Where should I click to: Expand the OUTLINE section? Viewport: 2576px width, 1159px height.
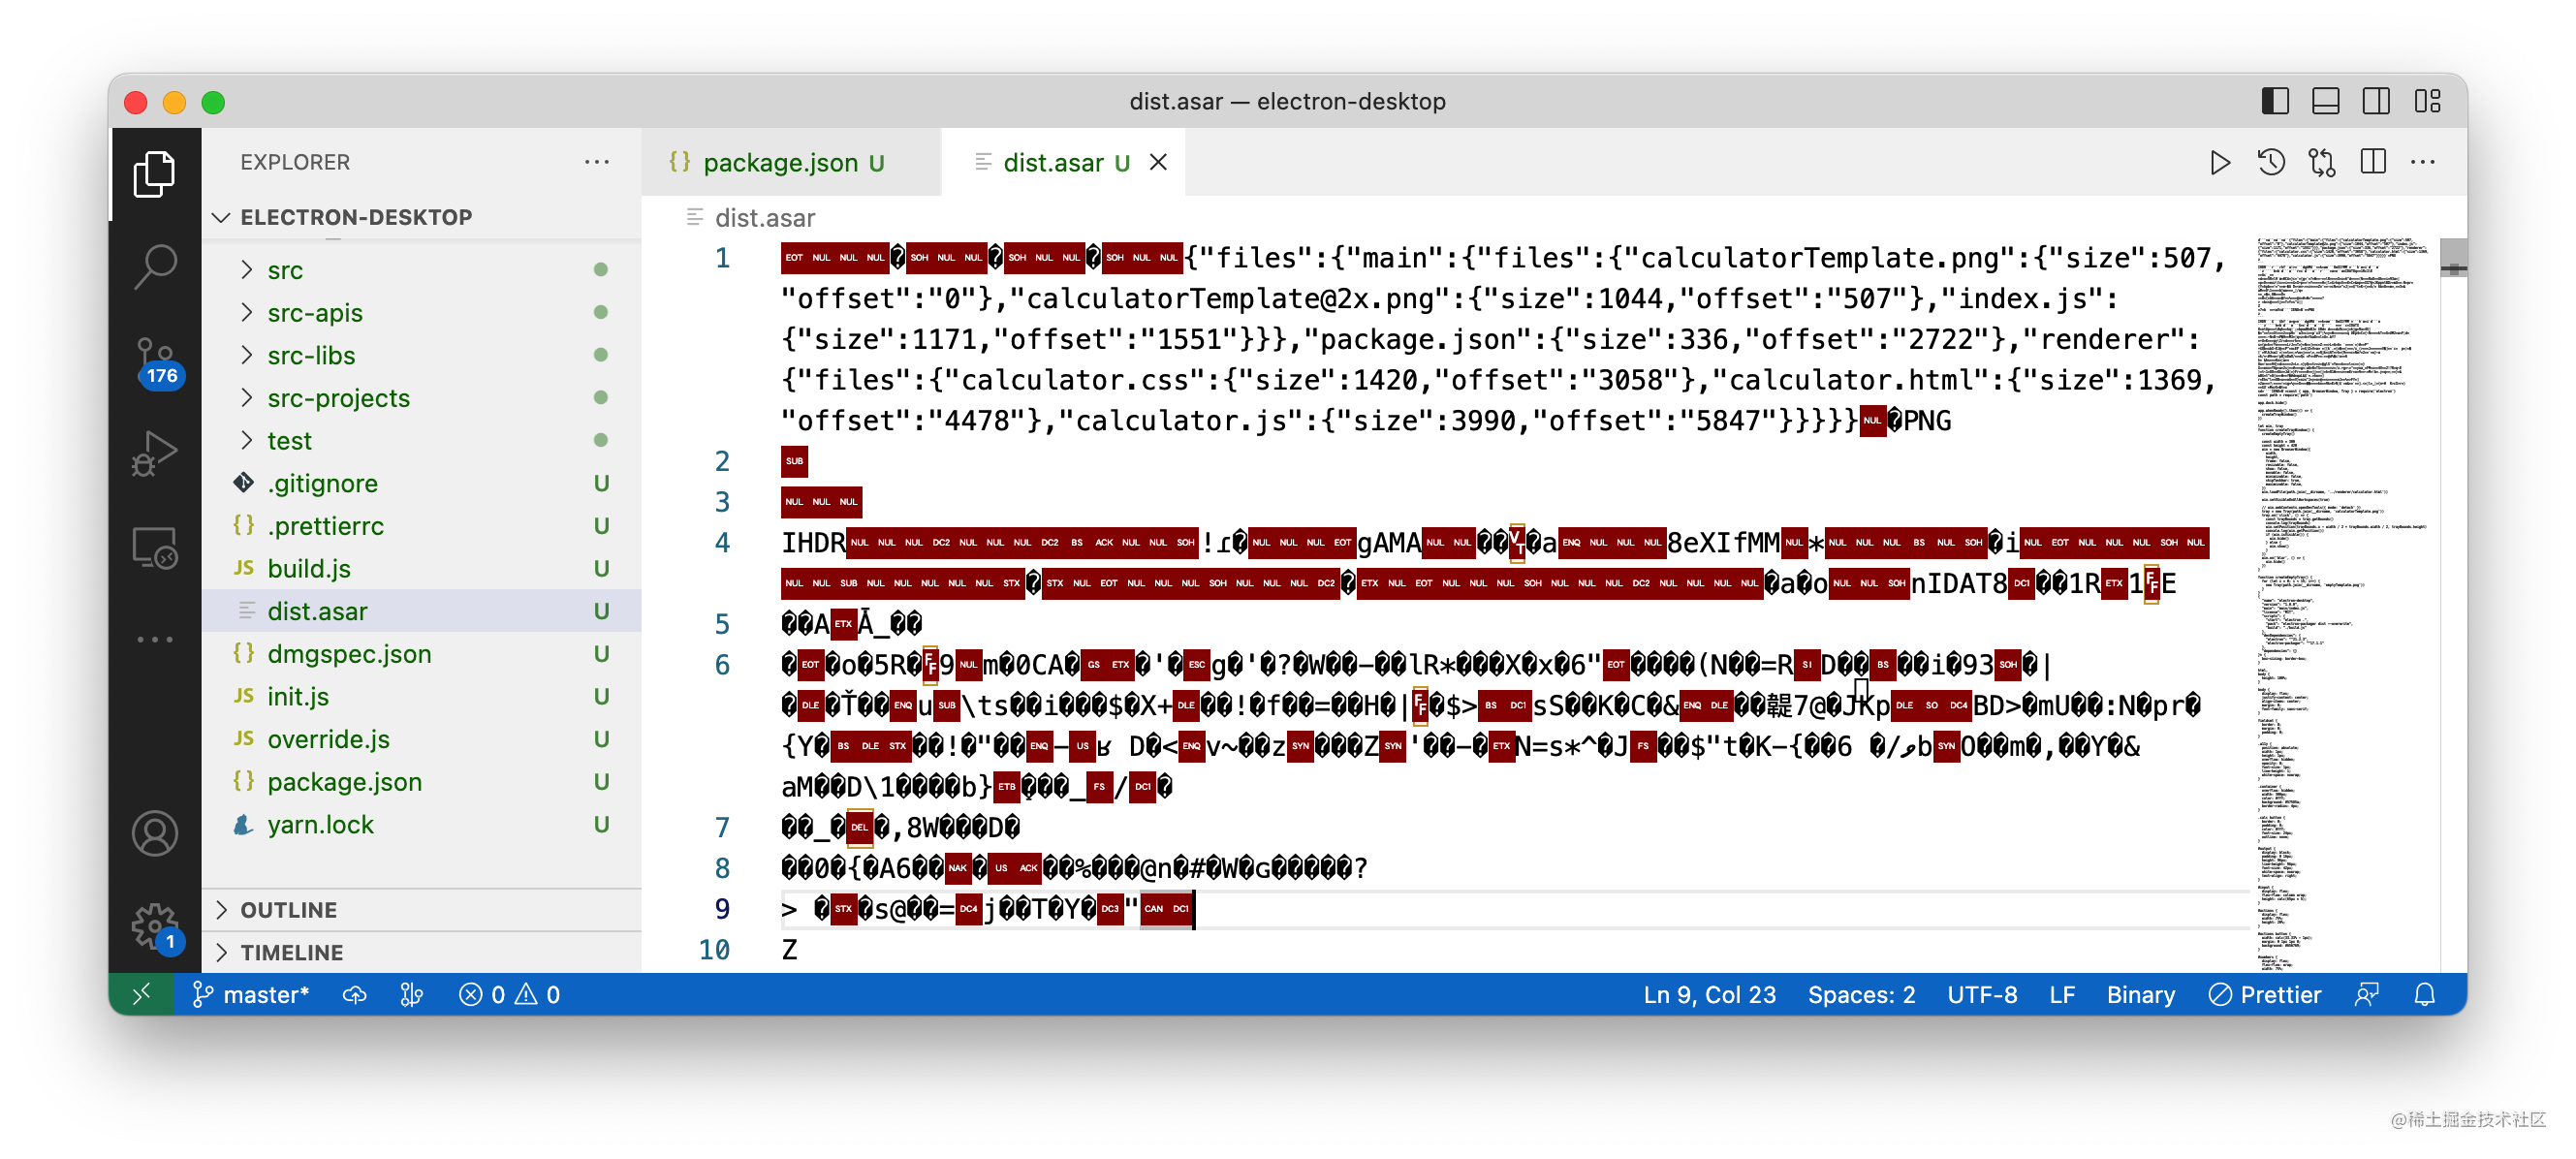point(421,909)
